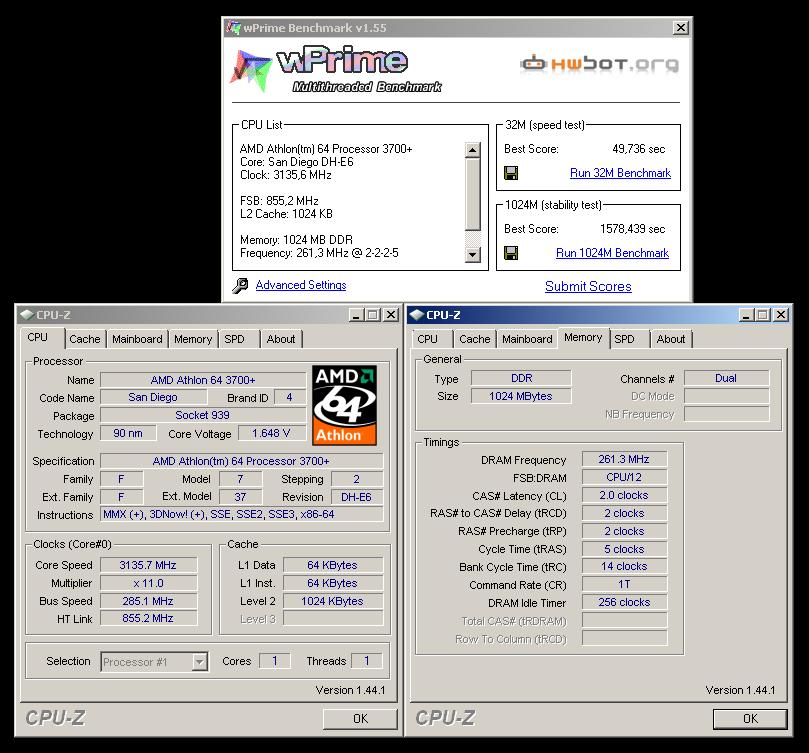Click the floppy save icon for 32M score
This screenshot has width=809, height=753.
511,173
